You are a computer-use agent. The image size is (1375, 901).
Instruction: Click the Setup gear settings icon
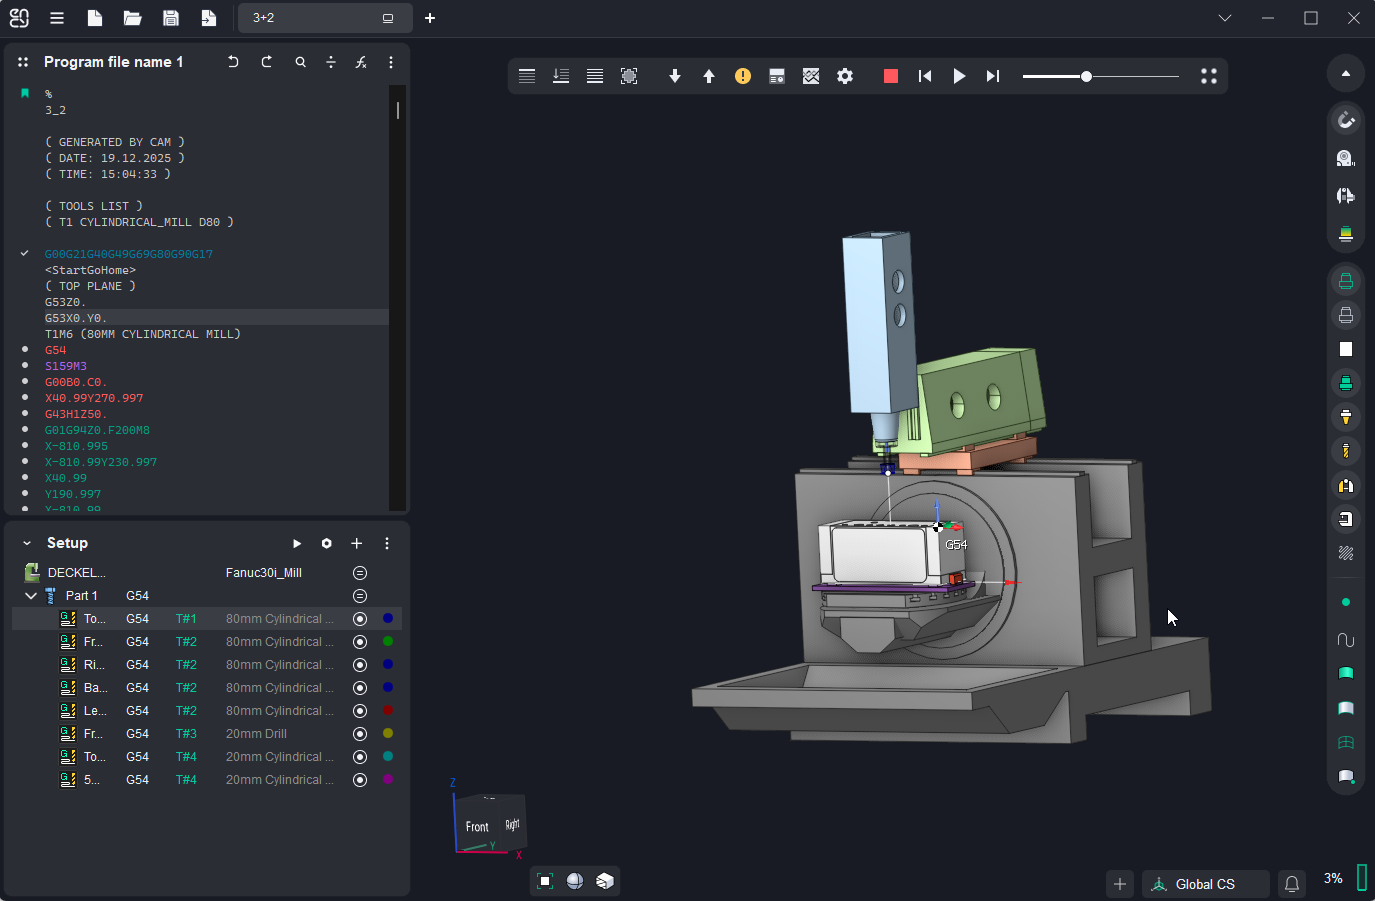(326, 543)
